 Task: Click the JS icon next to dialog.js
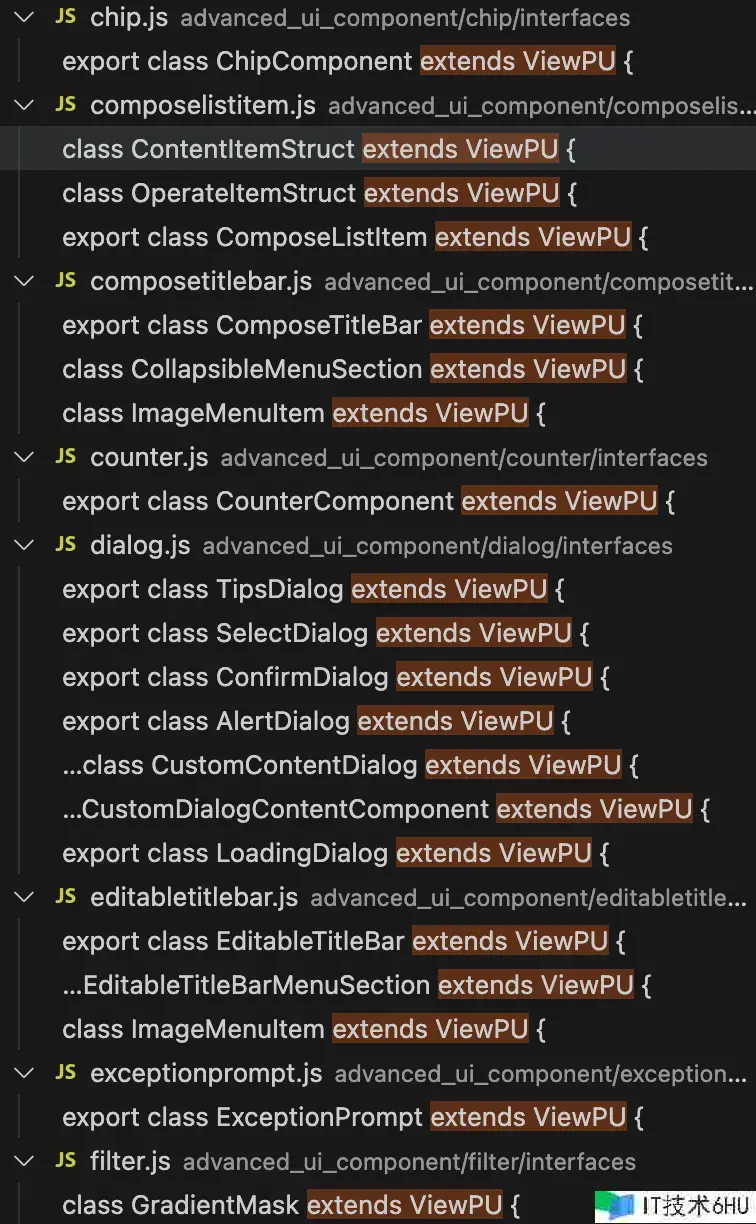[65, 545]
